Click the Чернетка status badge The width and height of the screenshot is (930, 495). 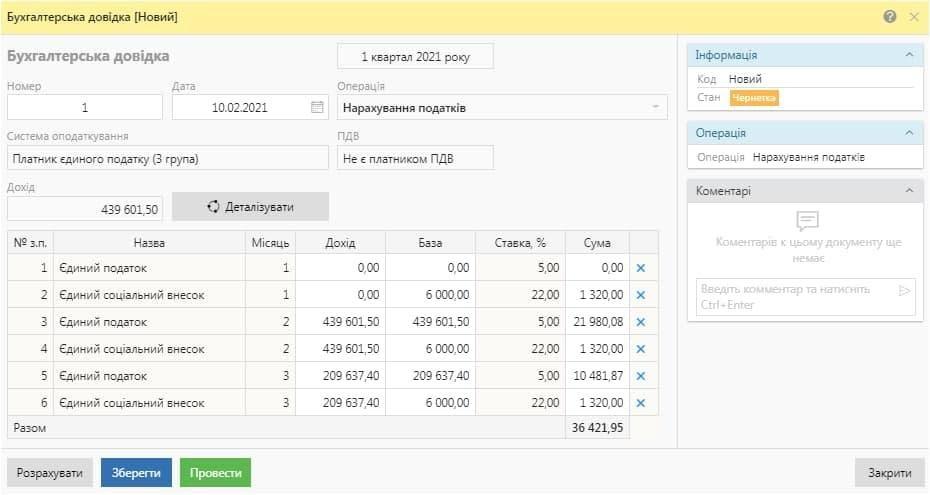(754, 98)
